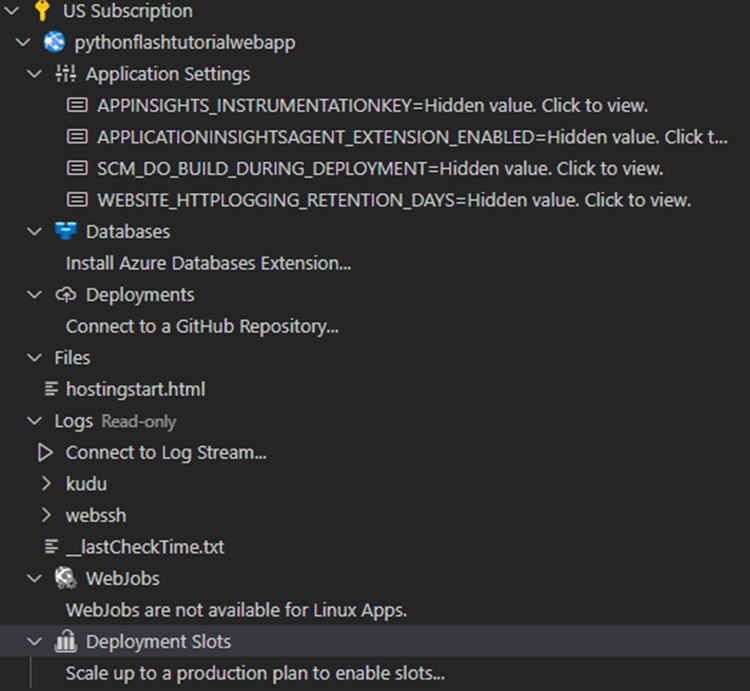Screen dimensions: 750x691
Task: Collapse the Deployment Slots section
Action: (x=34, y=642)
